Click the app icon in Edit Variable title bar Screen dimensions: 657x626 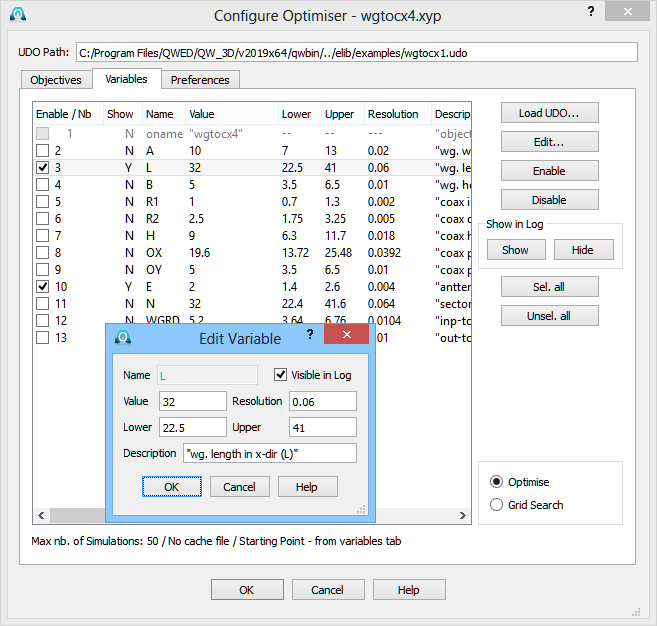point(123,337)
